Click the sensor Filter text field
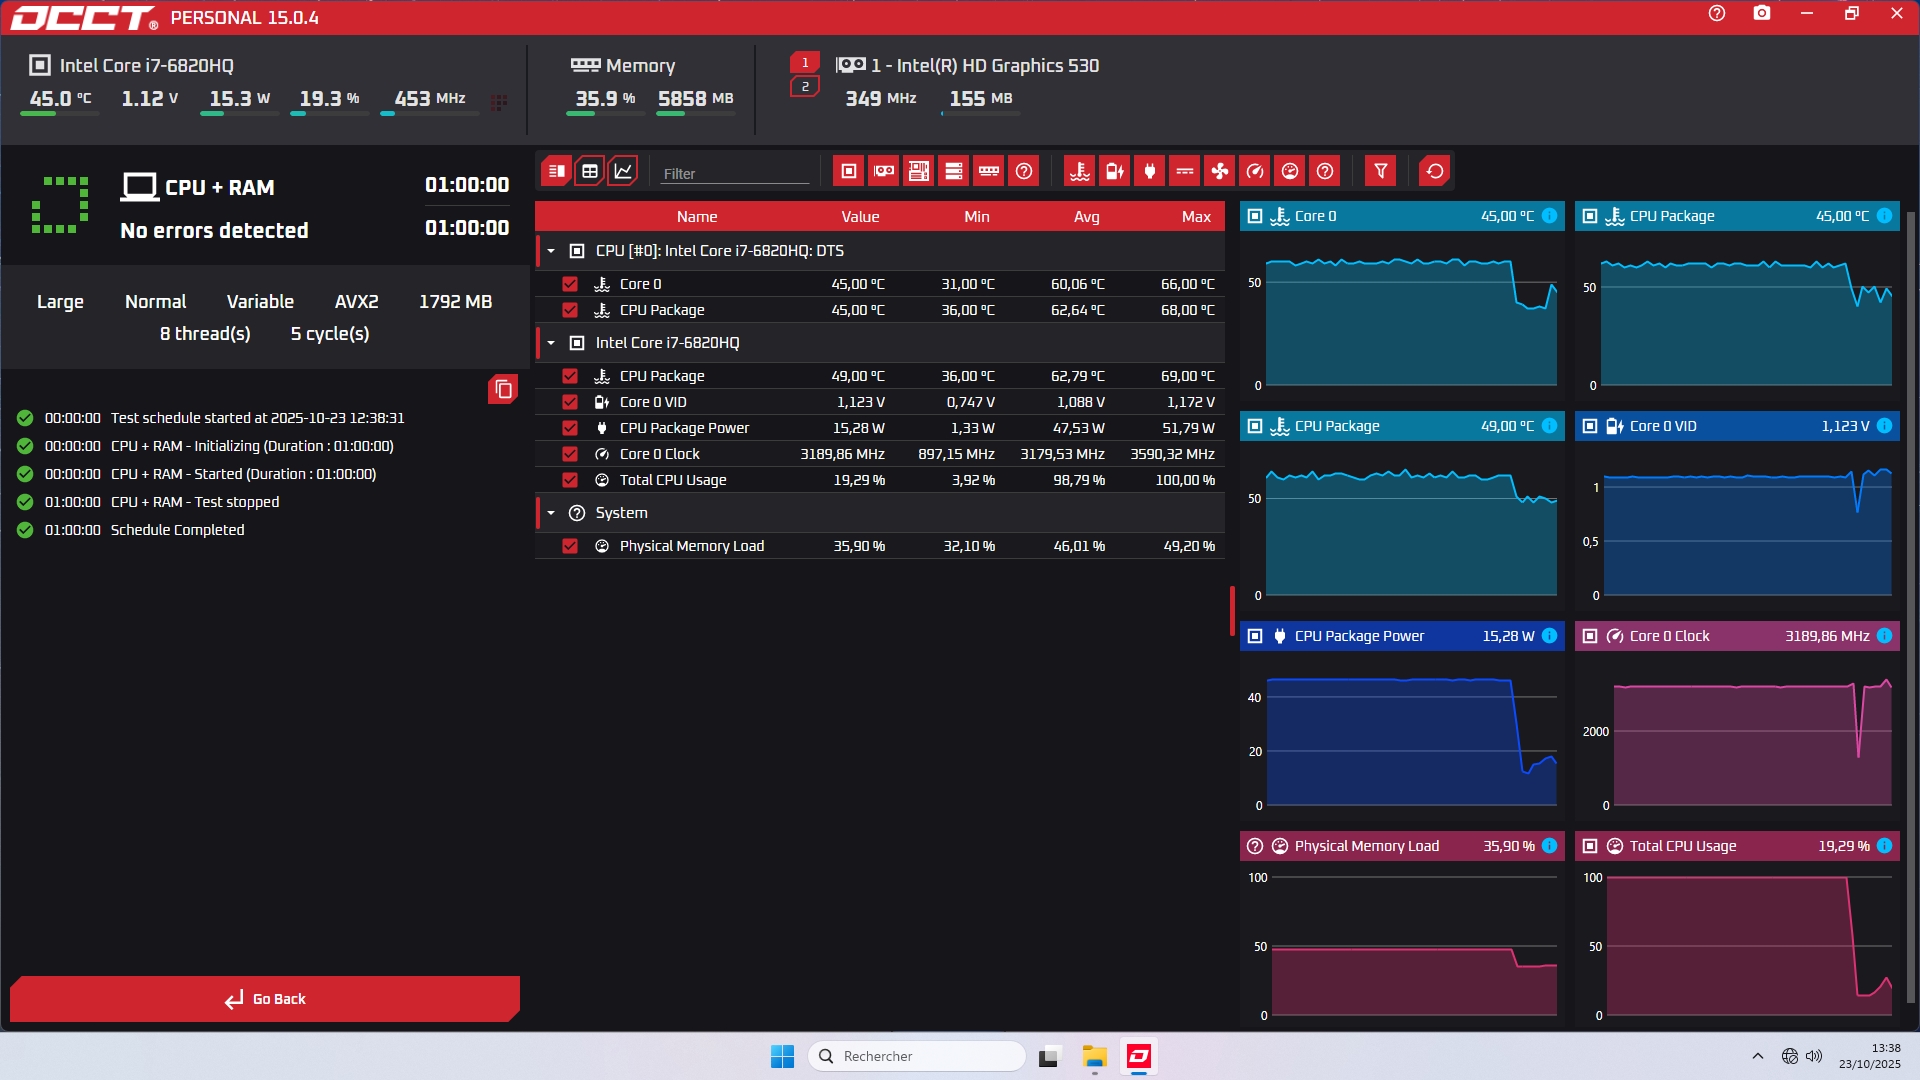Image resolution: width=1920 pixels, height=1080 pixels. [x=735, y=173]
